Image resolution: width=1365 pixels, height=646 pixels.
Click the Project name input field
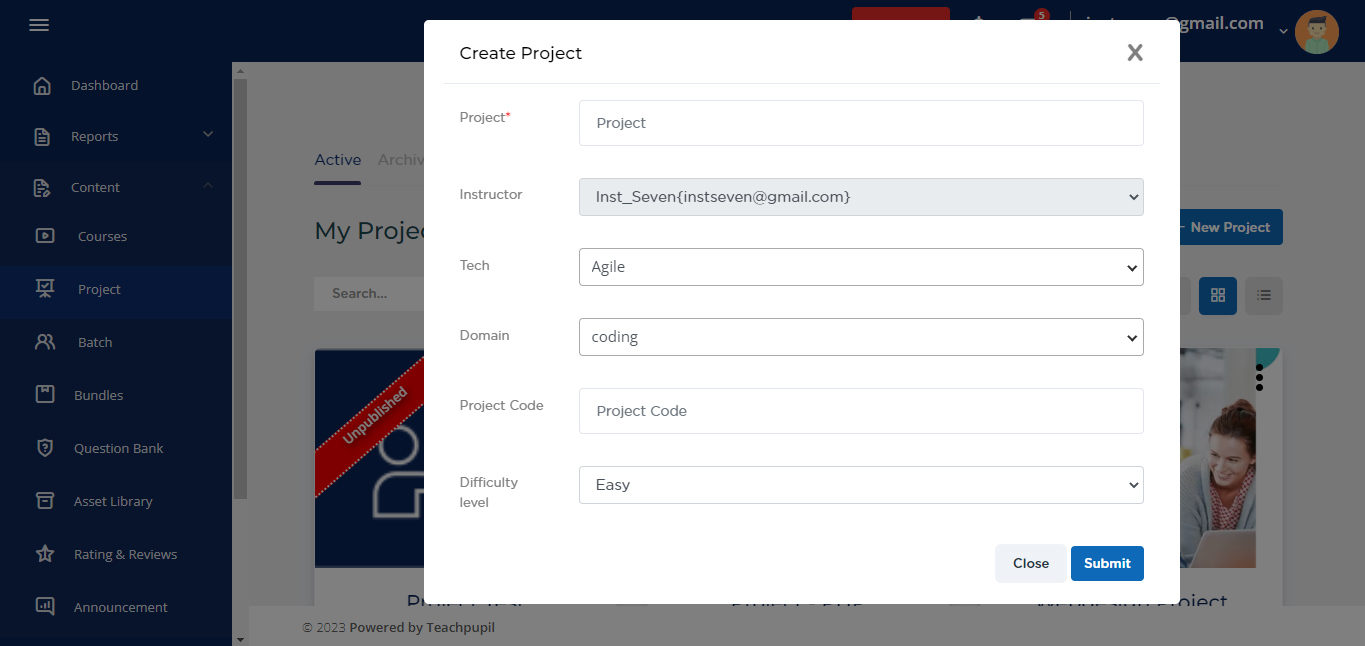click(860, 123)
